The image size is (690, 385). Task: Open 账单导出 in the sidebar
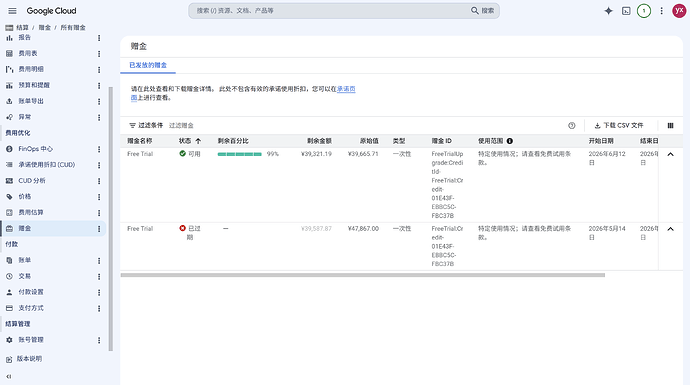pos(31,101)
